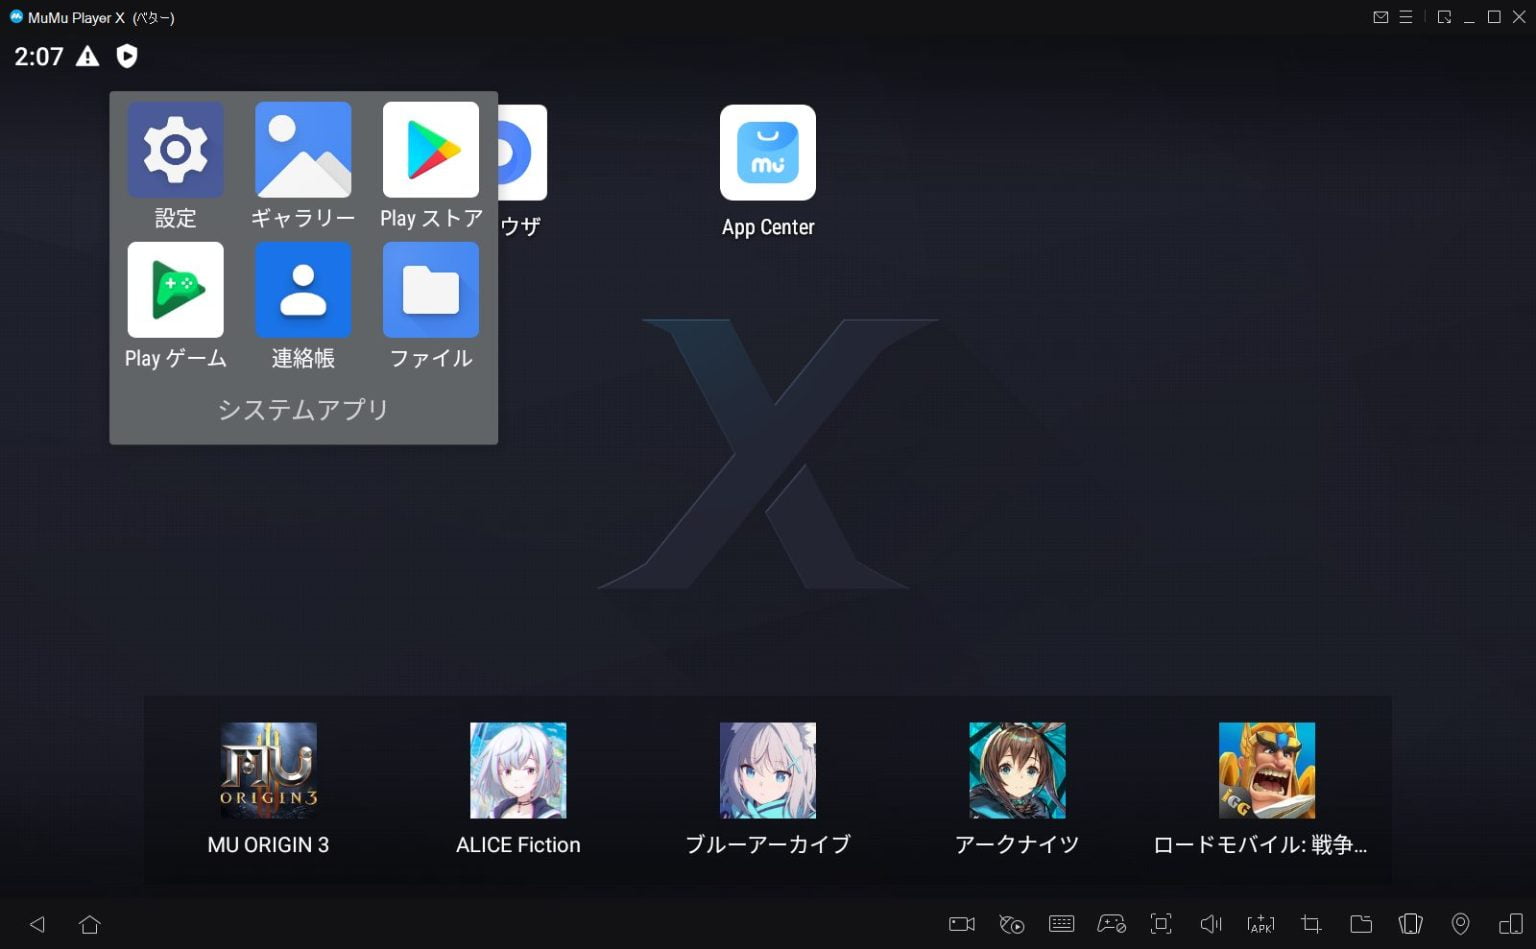Set a virtual GPS location
1536x949 pixels.
(1460, 924)
